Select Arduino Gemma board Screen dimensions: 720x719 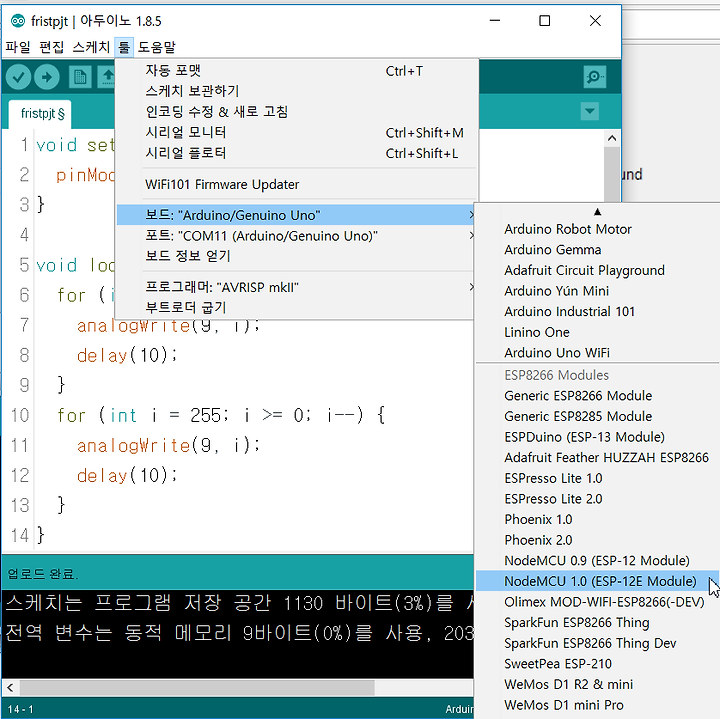(x=598, y=250)
